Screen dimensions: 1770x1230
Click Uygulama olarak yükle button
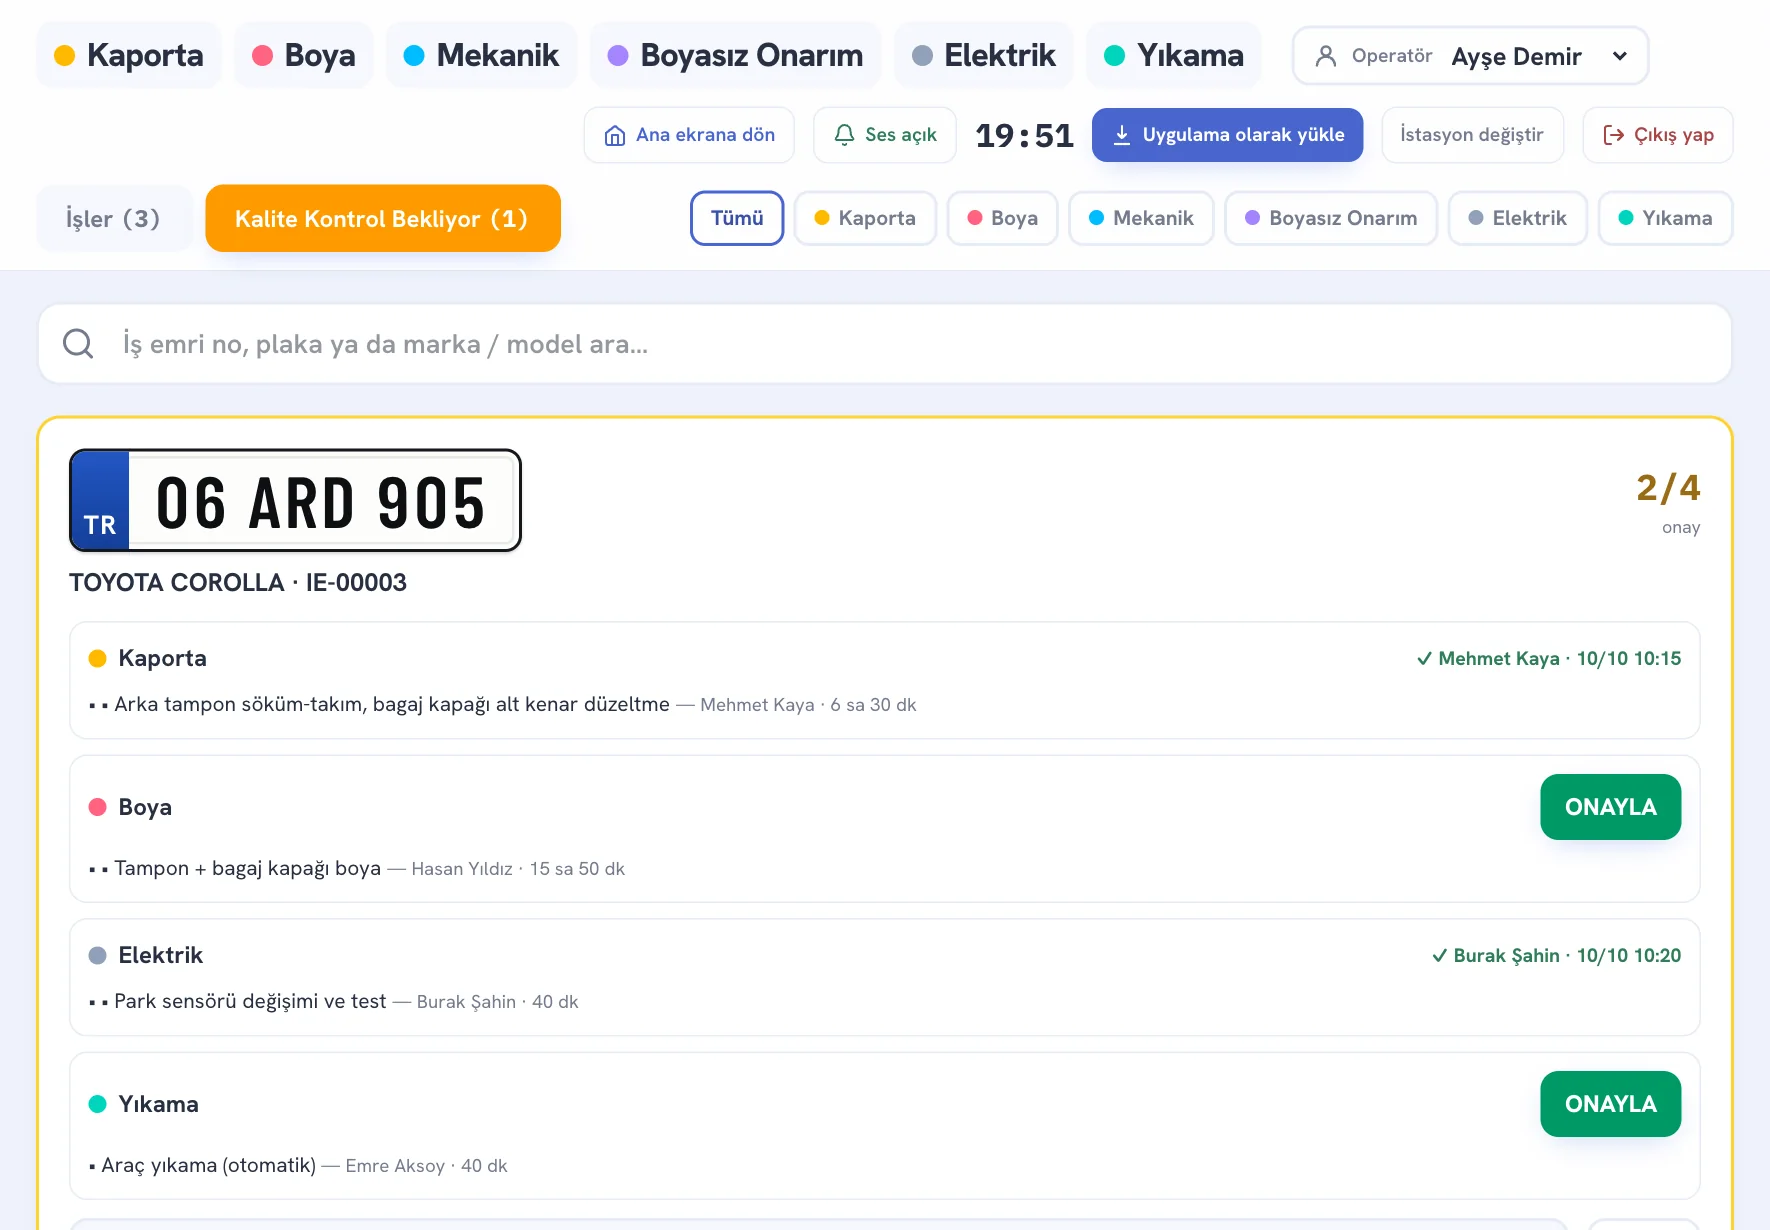click(1227, 135)
